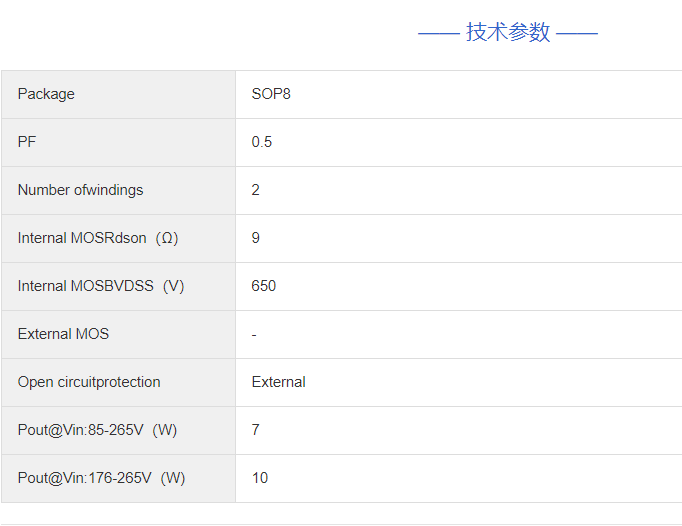Click the 10 watt output value
This screenshot has height=526, width=682.
click(260, 478)
